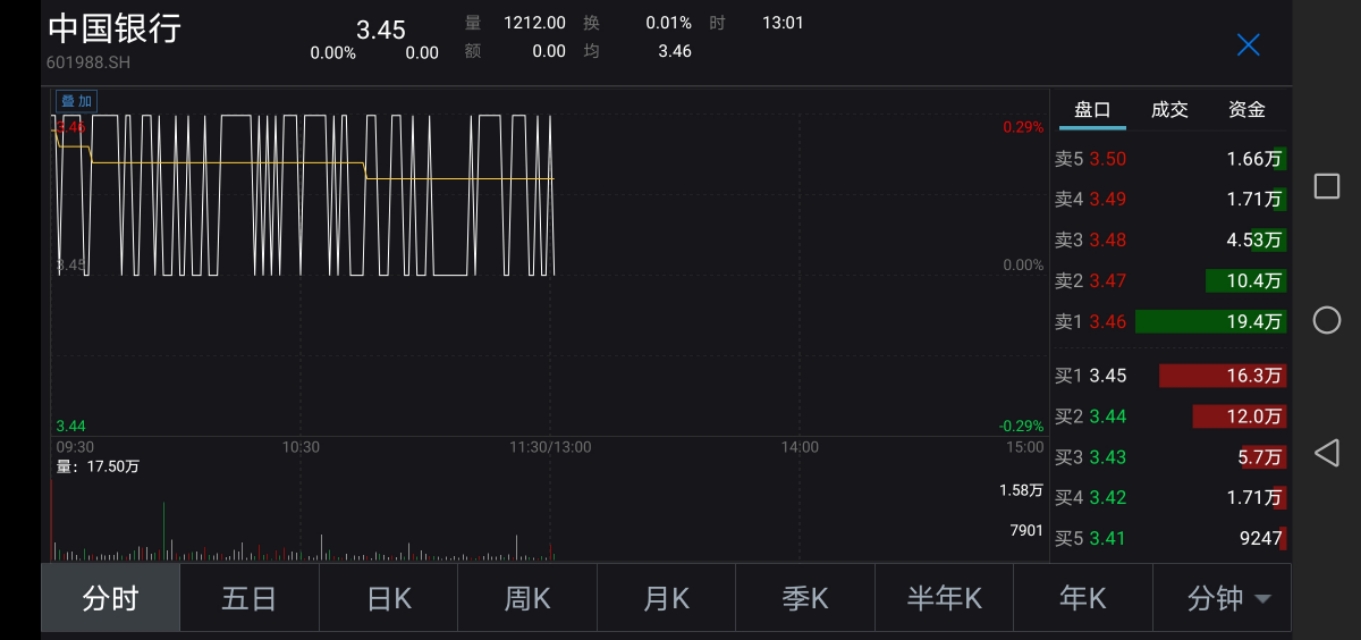1361x640 pixels.
Task: Switch to the 成交 transactions tab
Action: (1168, 110)
